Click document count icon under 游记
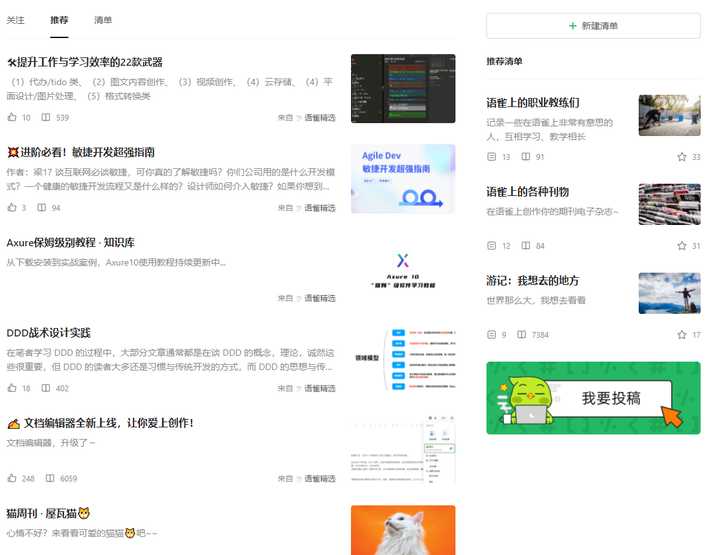Viewport: 720px width, 555px height. (x=491, y=334)
